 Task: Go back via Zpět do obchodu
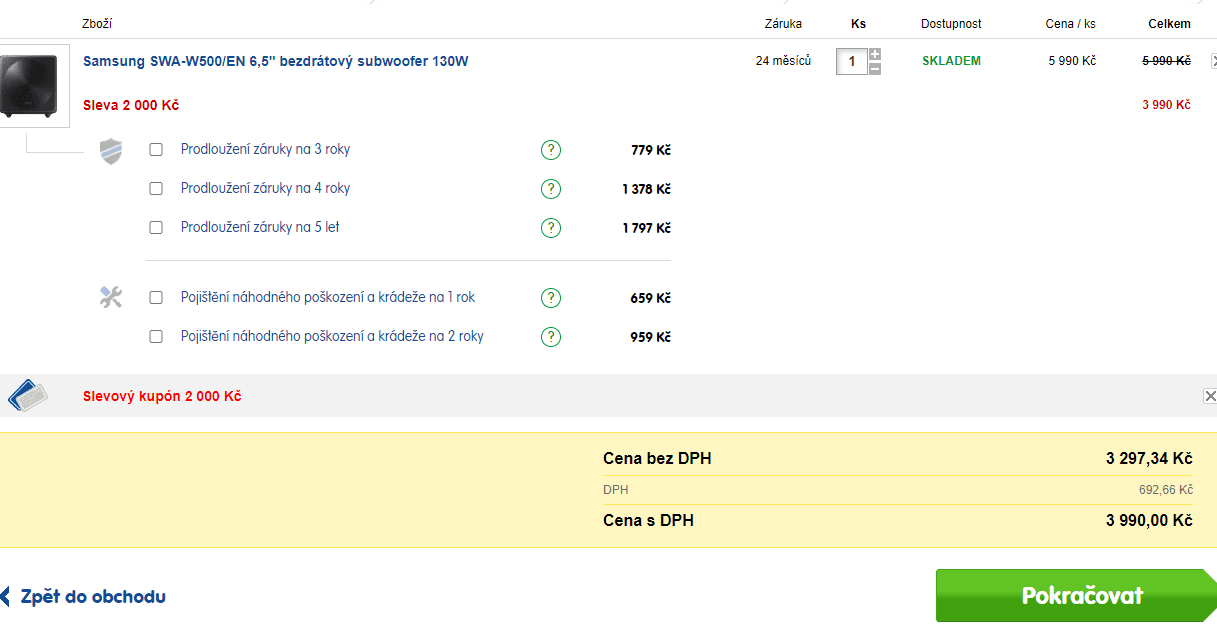(84, 597)
